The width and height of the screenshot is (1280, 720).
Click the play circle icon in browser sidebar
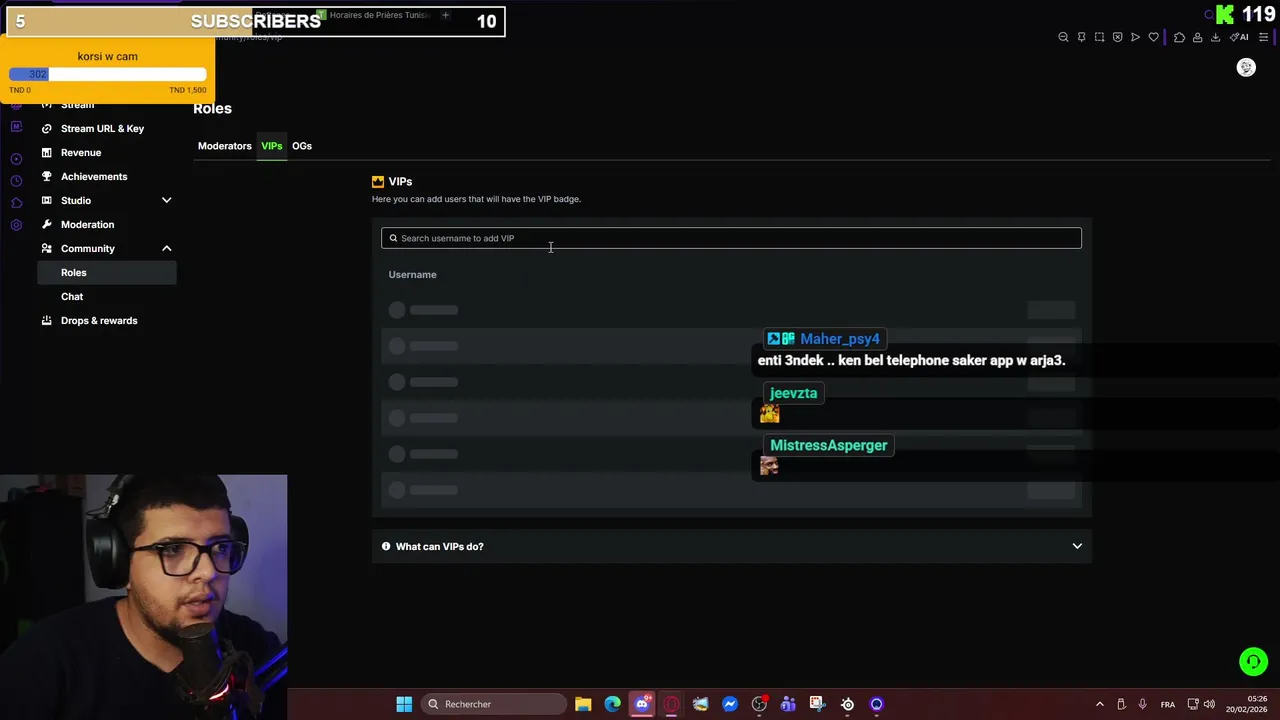[x=16, y=159]
